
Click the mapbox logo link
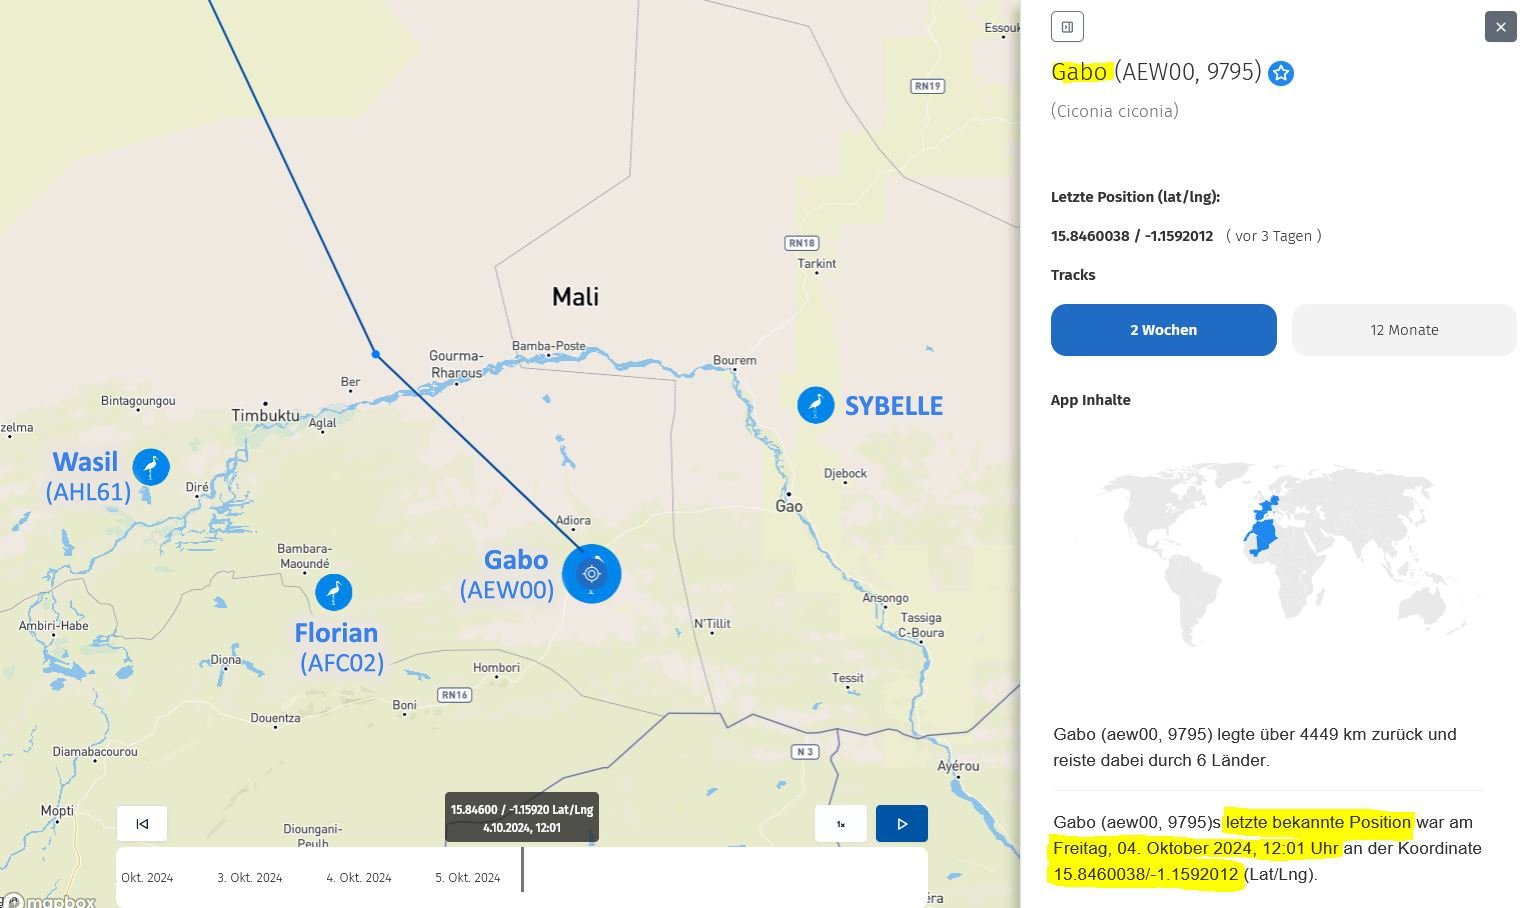[x=50, y=901]
